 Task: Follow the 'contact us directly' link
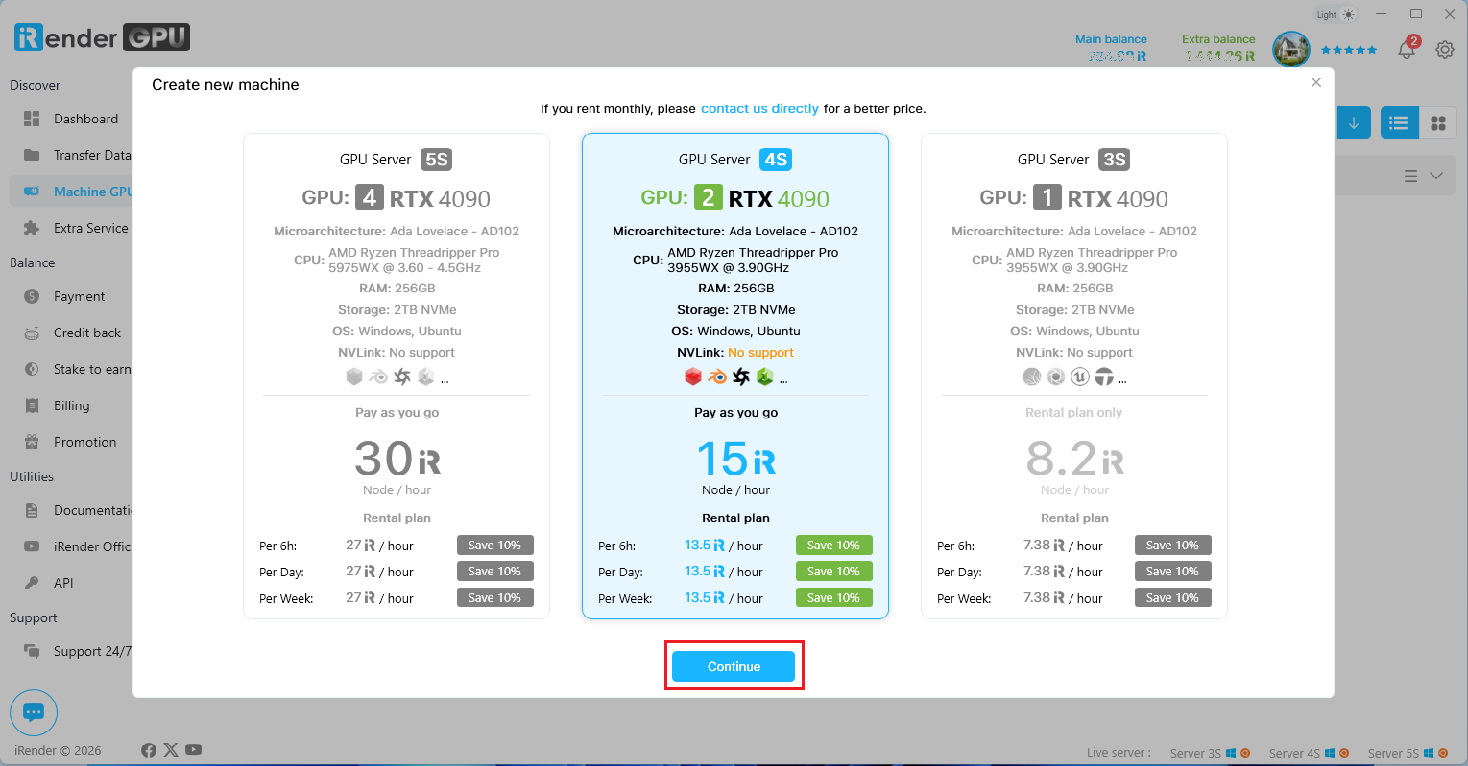pos(760,108)
